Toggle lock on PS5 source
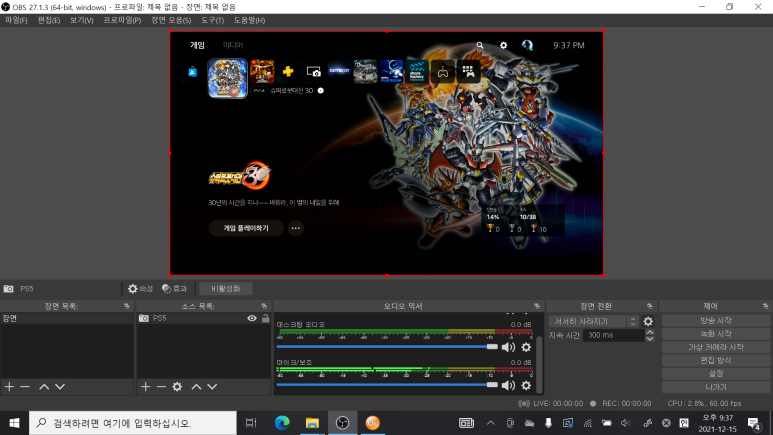This screenshot has height=435, width=773. 266,319
